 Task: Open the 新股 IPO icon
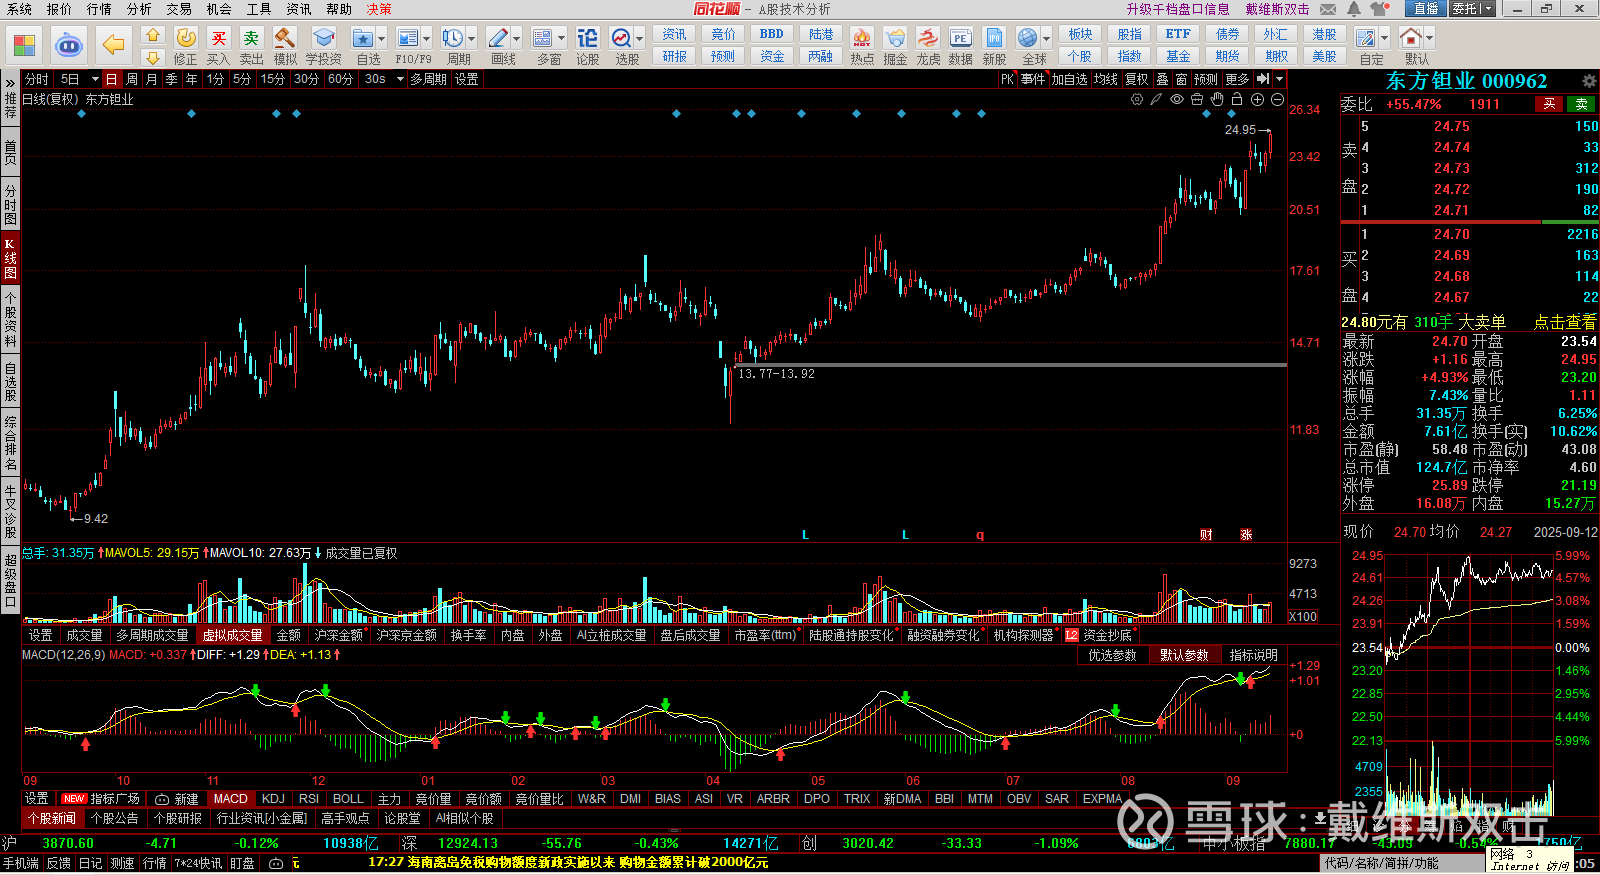[x=994, y=39]
